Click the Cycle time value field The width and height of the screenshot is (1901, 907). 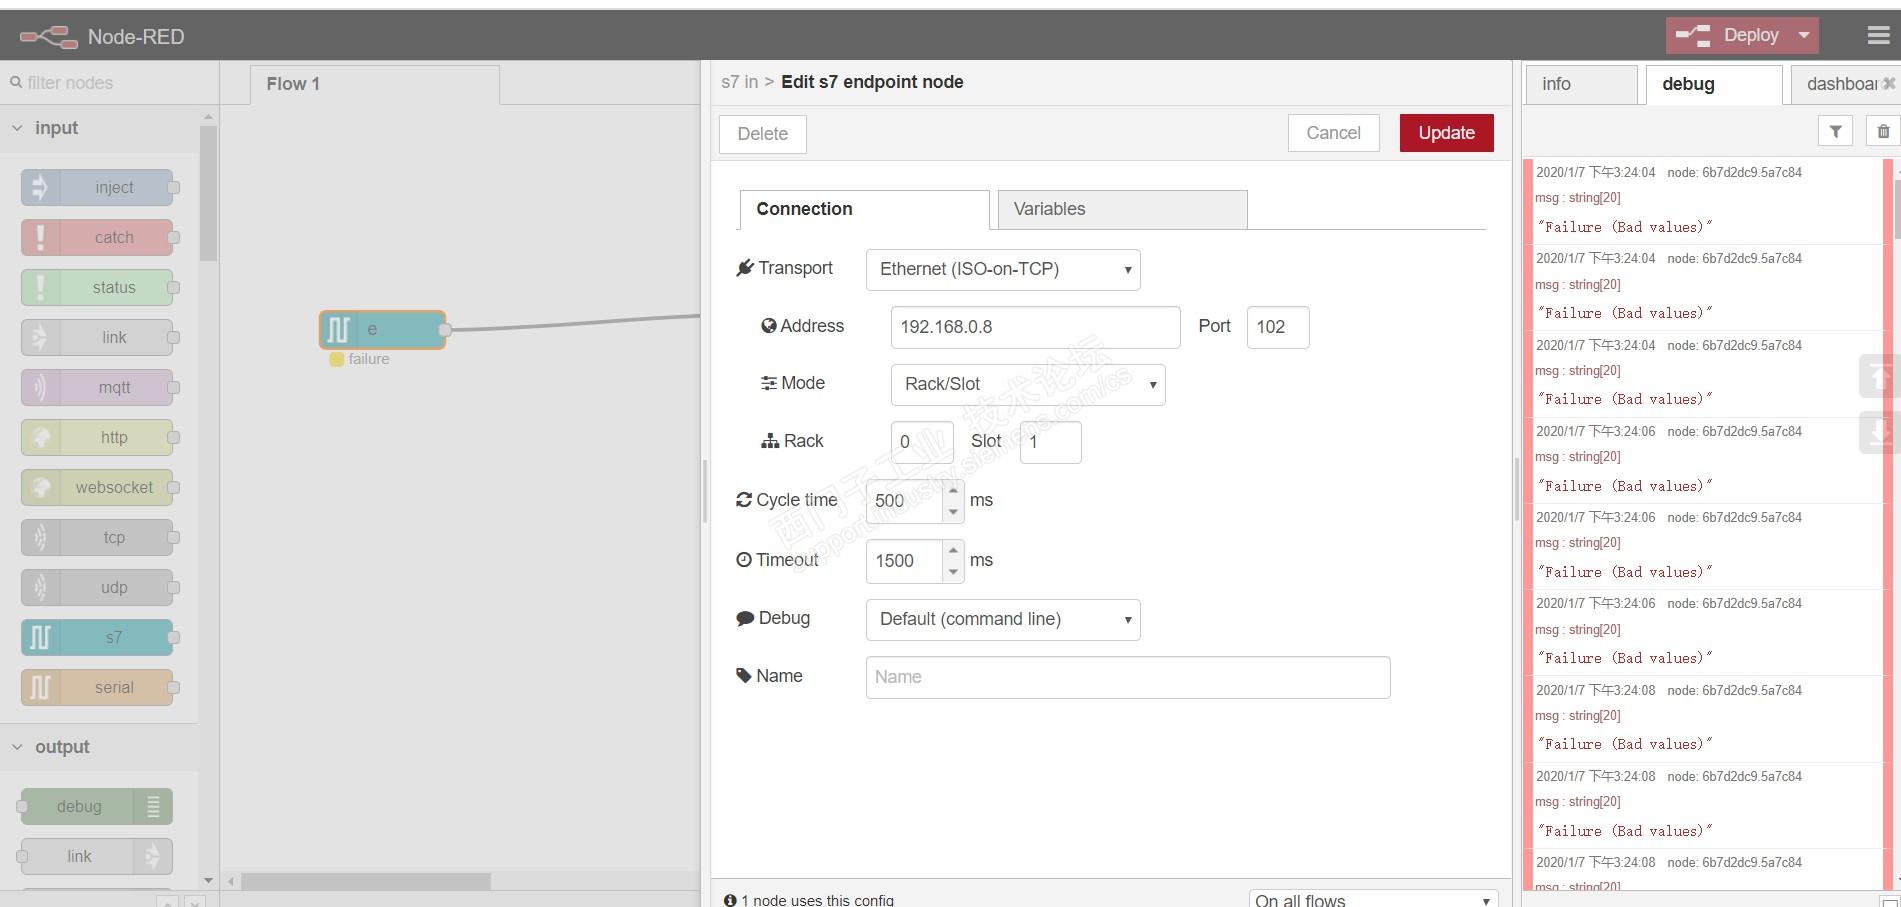pyautogui.click(x=904, y=501)
